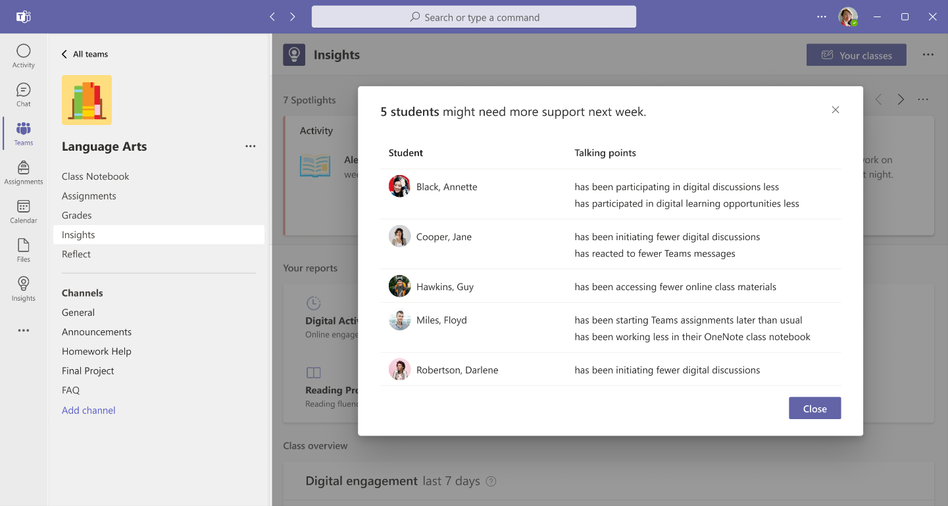Open the Activity feed in sidebar
This screenshot has width=948, height=506.
pos(24,56)
